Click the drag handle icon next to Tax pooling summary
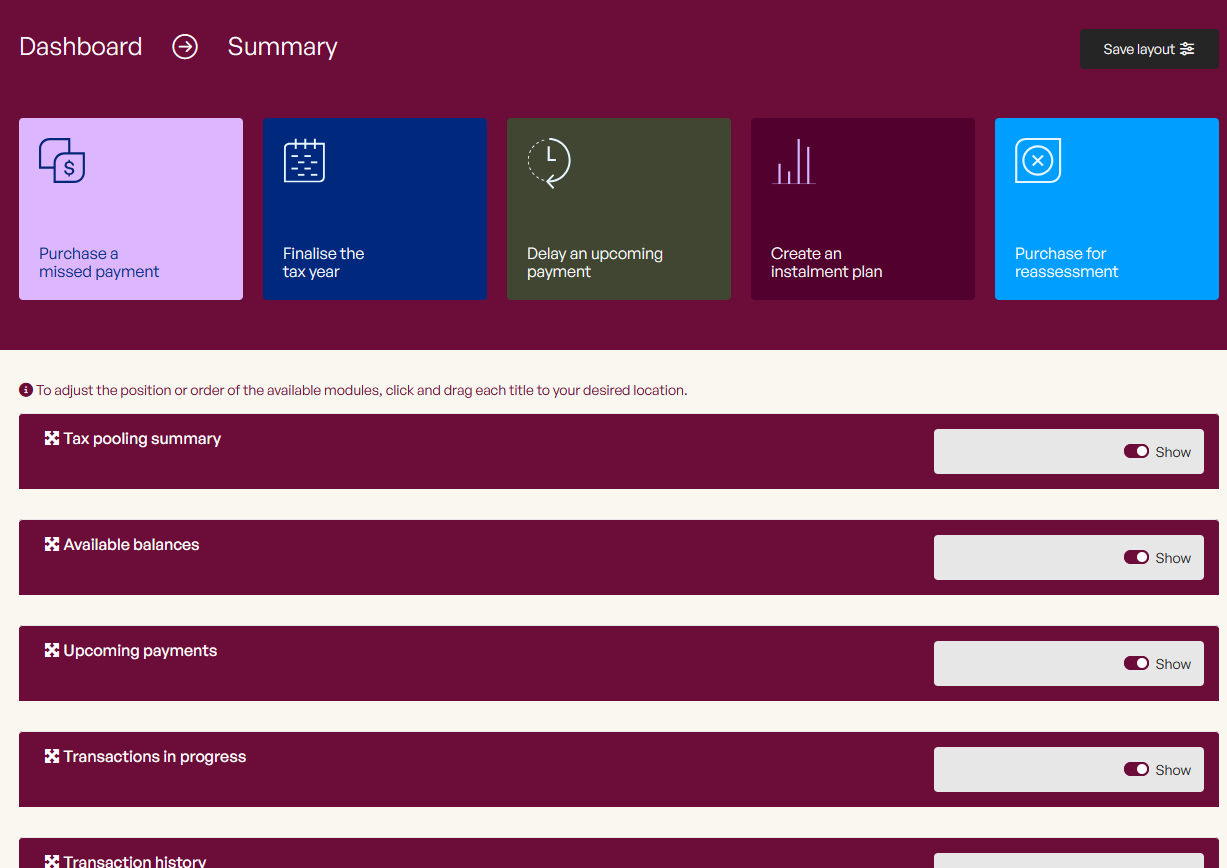Viewport: 1227px width, 868px height. (x=50, y=437)
